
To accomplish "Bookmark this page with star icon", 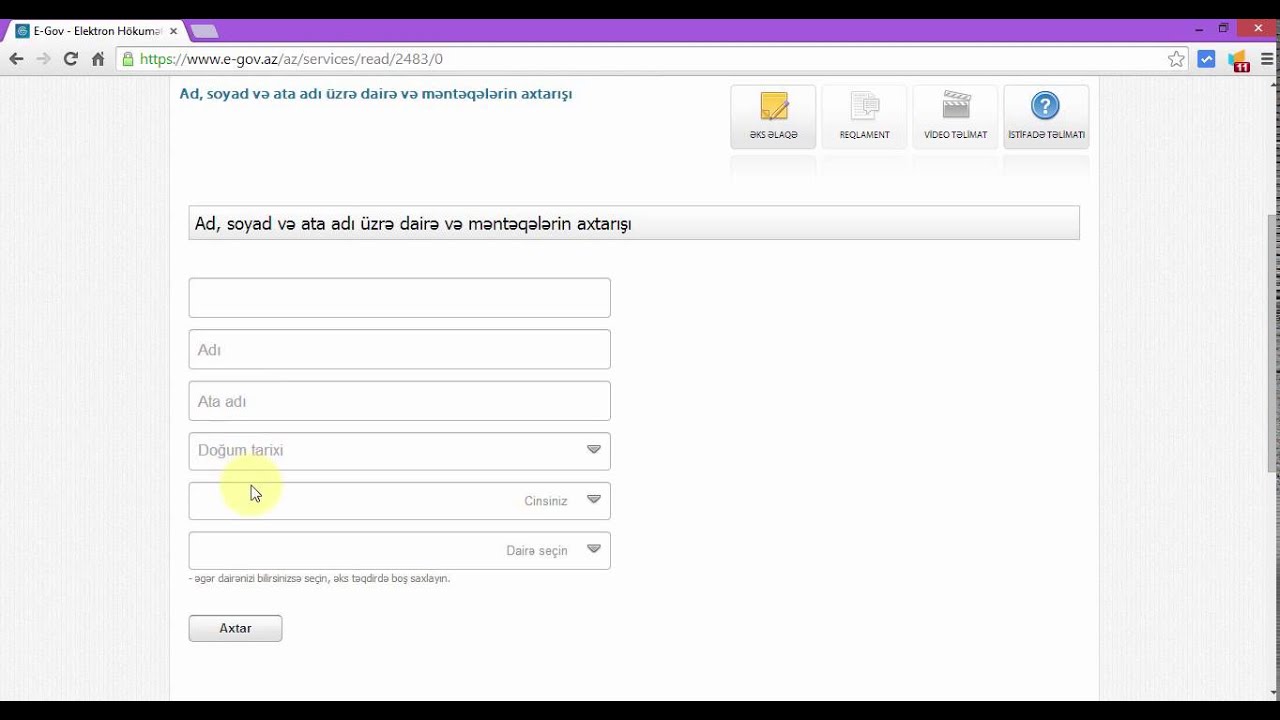I will click(1176, 59).
